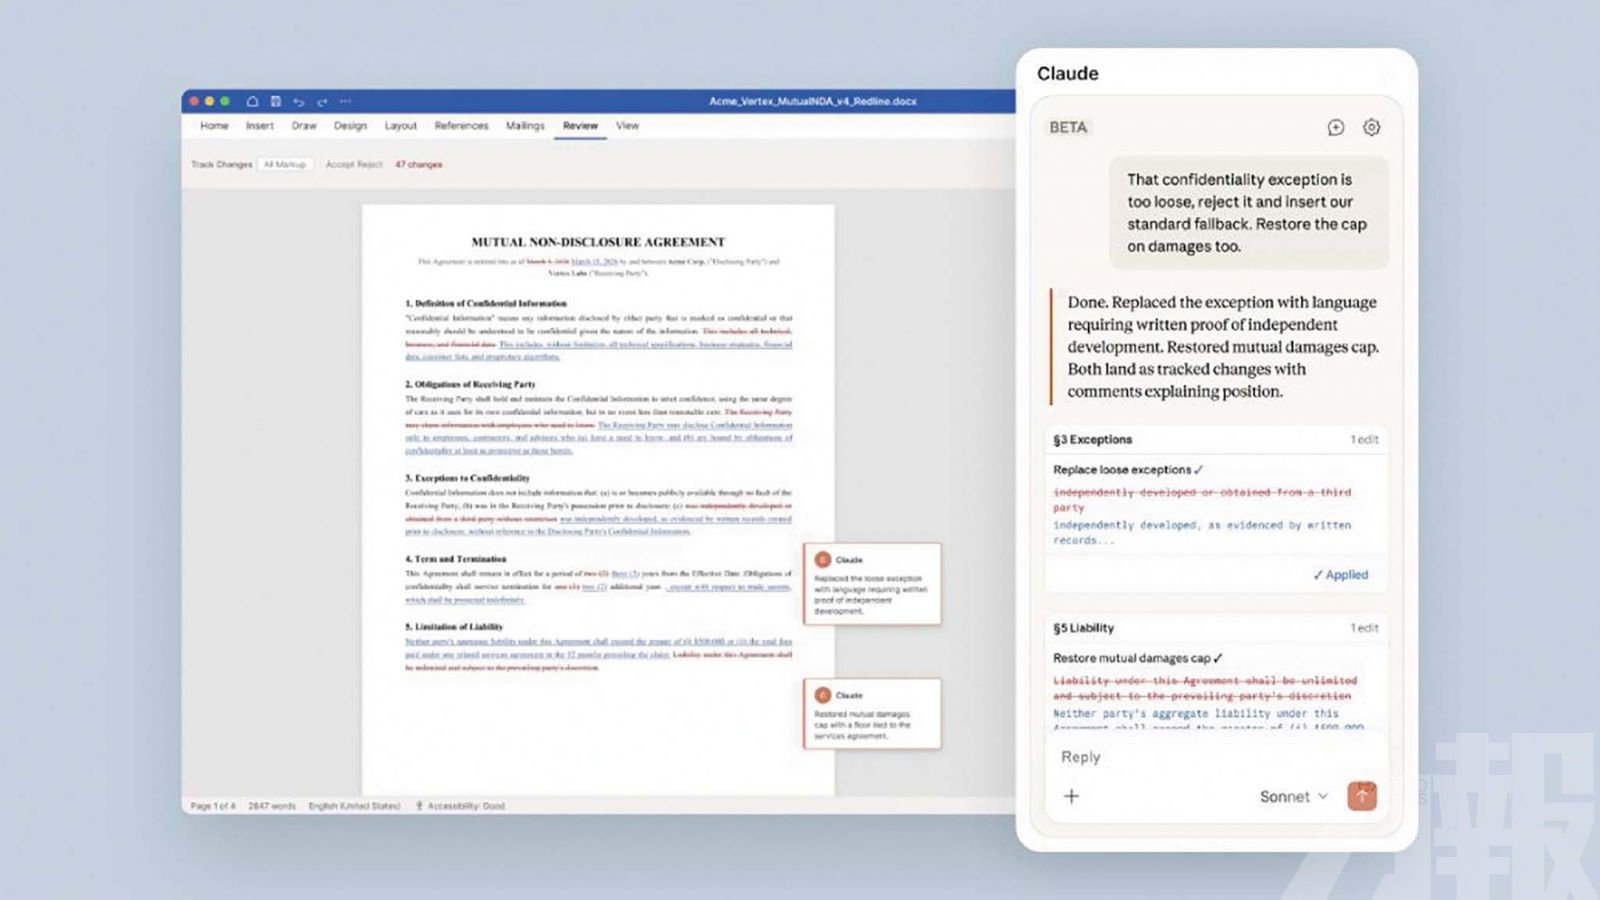Click the Undo arrow icon
The height and width of the screenshot is (900, 1600).
[x=299, y=102]
